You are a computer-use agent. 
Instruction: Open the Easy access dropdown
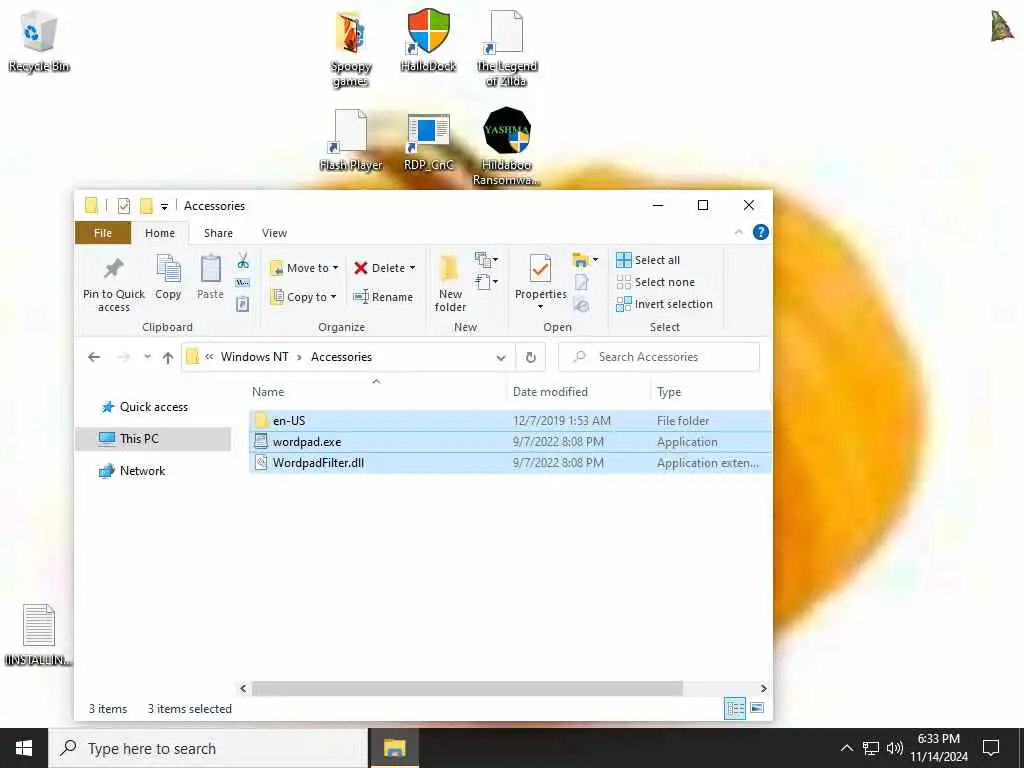[x=487, y=282]
